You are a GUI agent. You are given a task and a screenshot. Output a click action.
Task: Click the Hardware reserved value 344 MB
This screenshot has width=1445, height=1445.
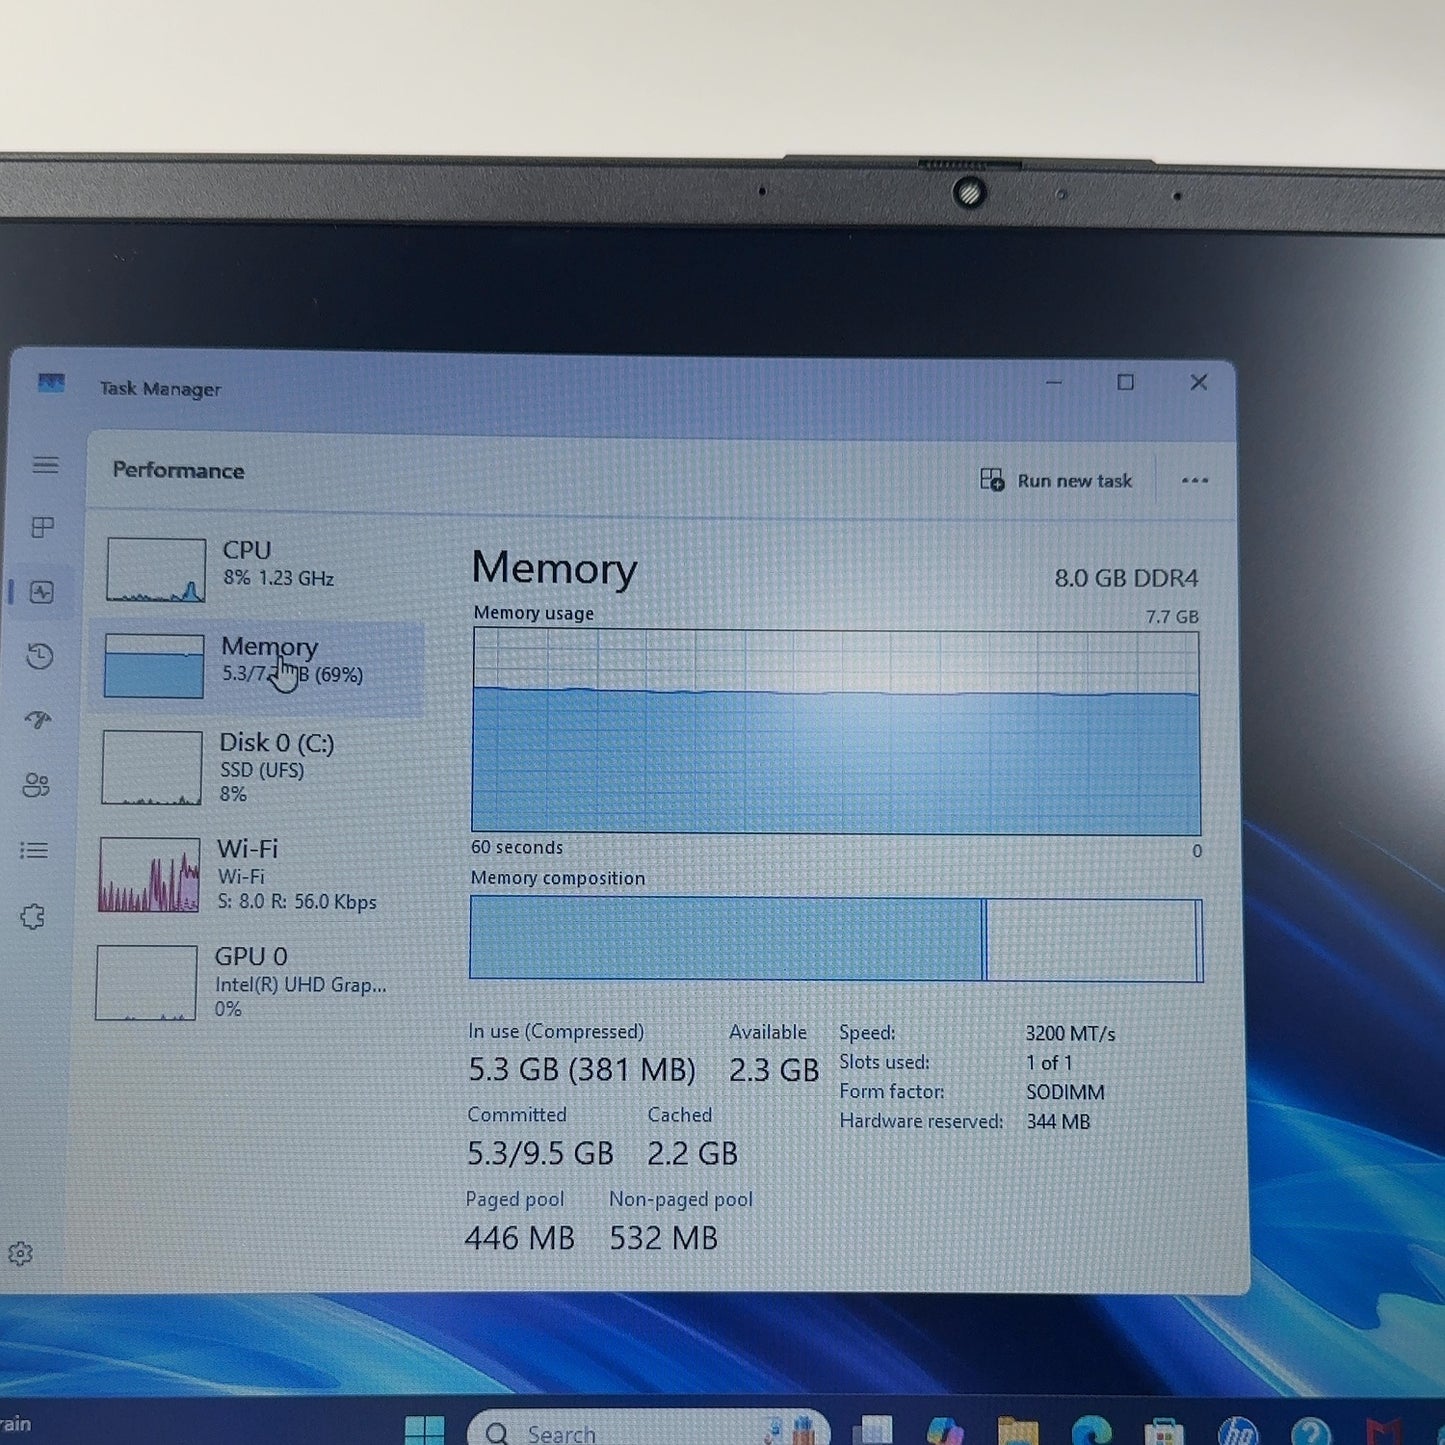1058,1122
